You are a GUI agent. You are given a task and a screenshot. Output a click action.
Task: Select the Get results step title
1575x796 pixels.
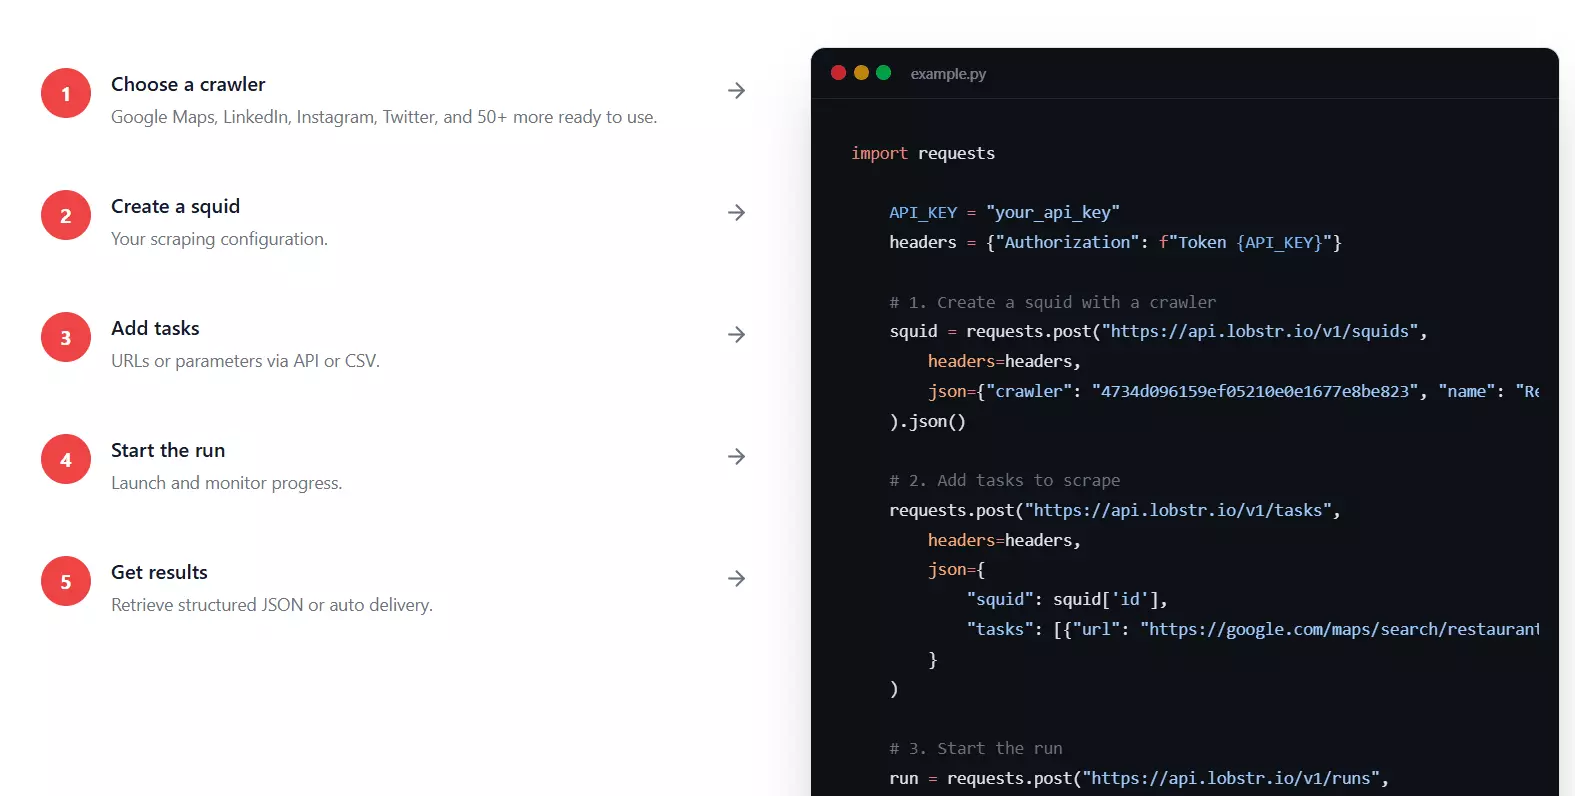(x=159, y=573)
